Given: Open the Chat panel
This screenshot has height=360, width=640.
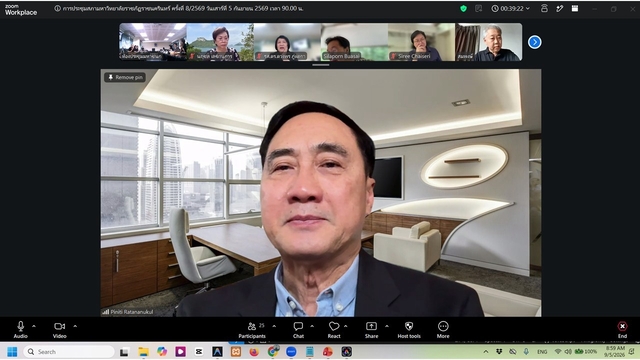Looking at the screenshot, I should (x=298, y=330).
